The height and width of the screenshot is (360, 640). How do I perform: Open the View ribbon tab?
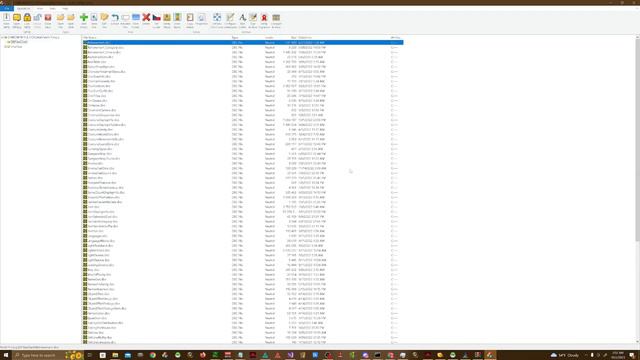[40, 8]
